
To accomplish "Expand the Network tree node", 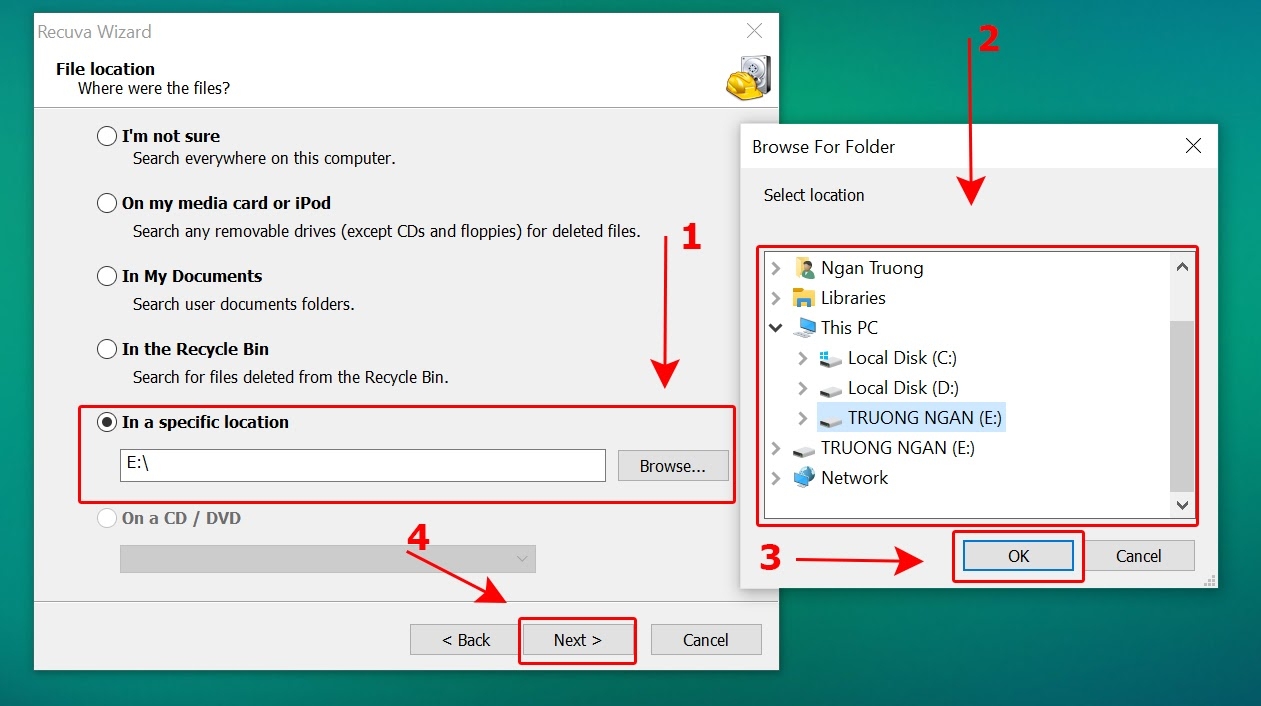I will 776,477.
